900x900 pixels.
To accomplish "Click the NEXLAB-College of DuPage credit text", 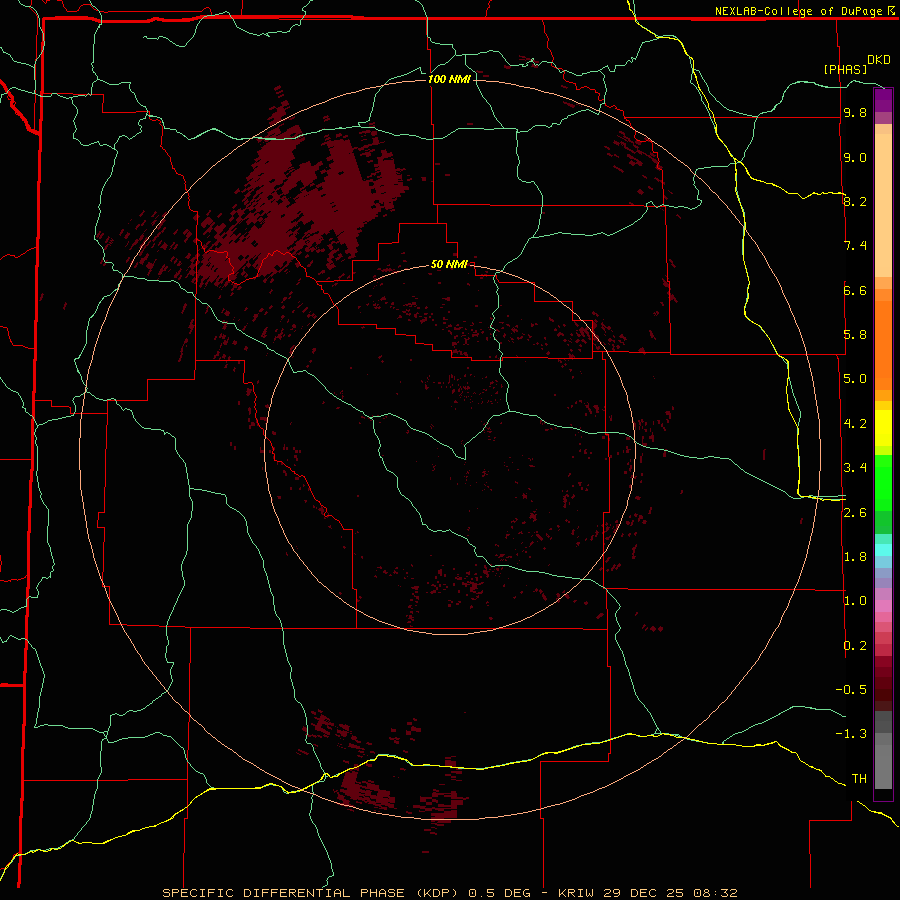I will tap(798, 11).
